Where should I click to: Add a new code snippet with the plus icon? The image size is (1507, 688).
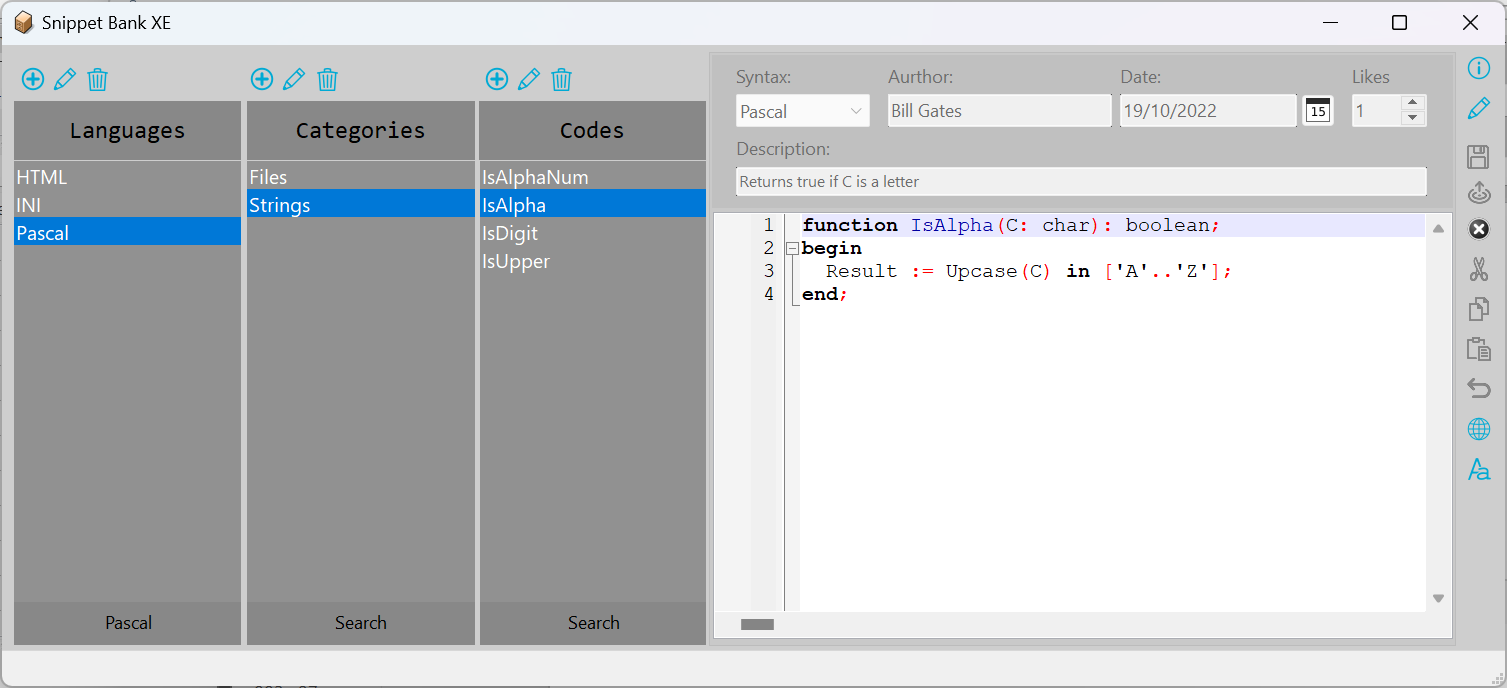[497, 79]
